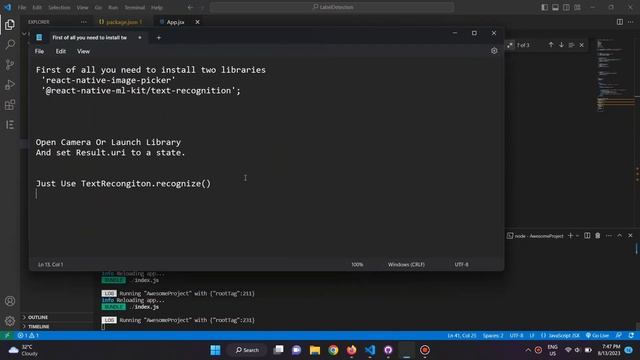Collapse the project folder chevron in Explorer
The width and height of the screenshot is (640, 360).
(x=24, y=33)
